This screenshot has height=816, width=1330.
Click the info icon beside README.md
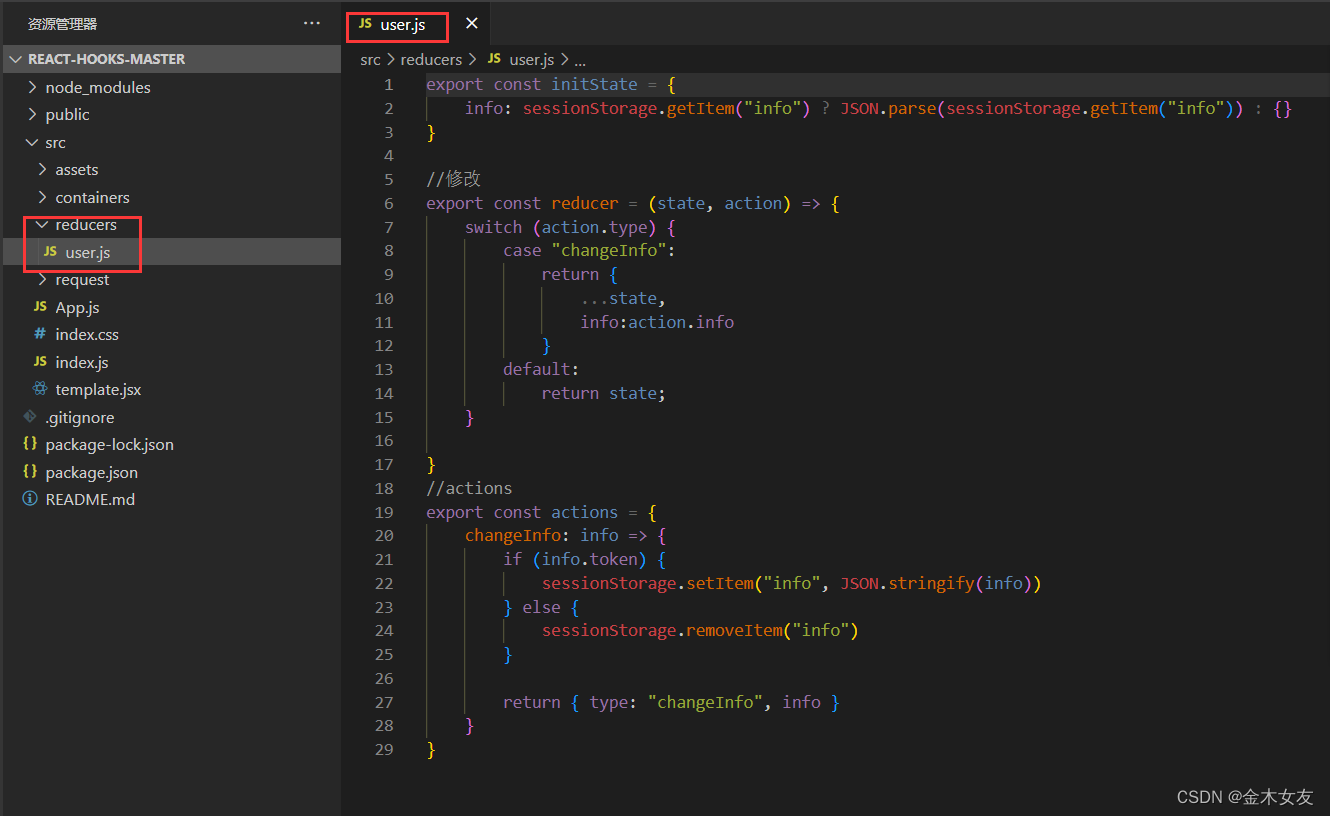30,499
